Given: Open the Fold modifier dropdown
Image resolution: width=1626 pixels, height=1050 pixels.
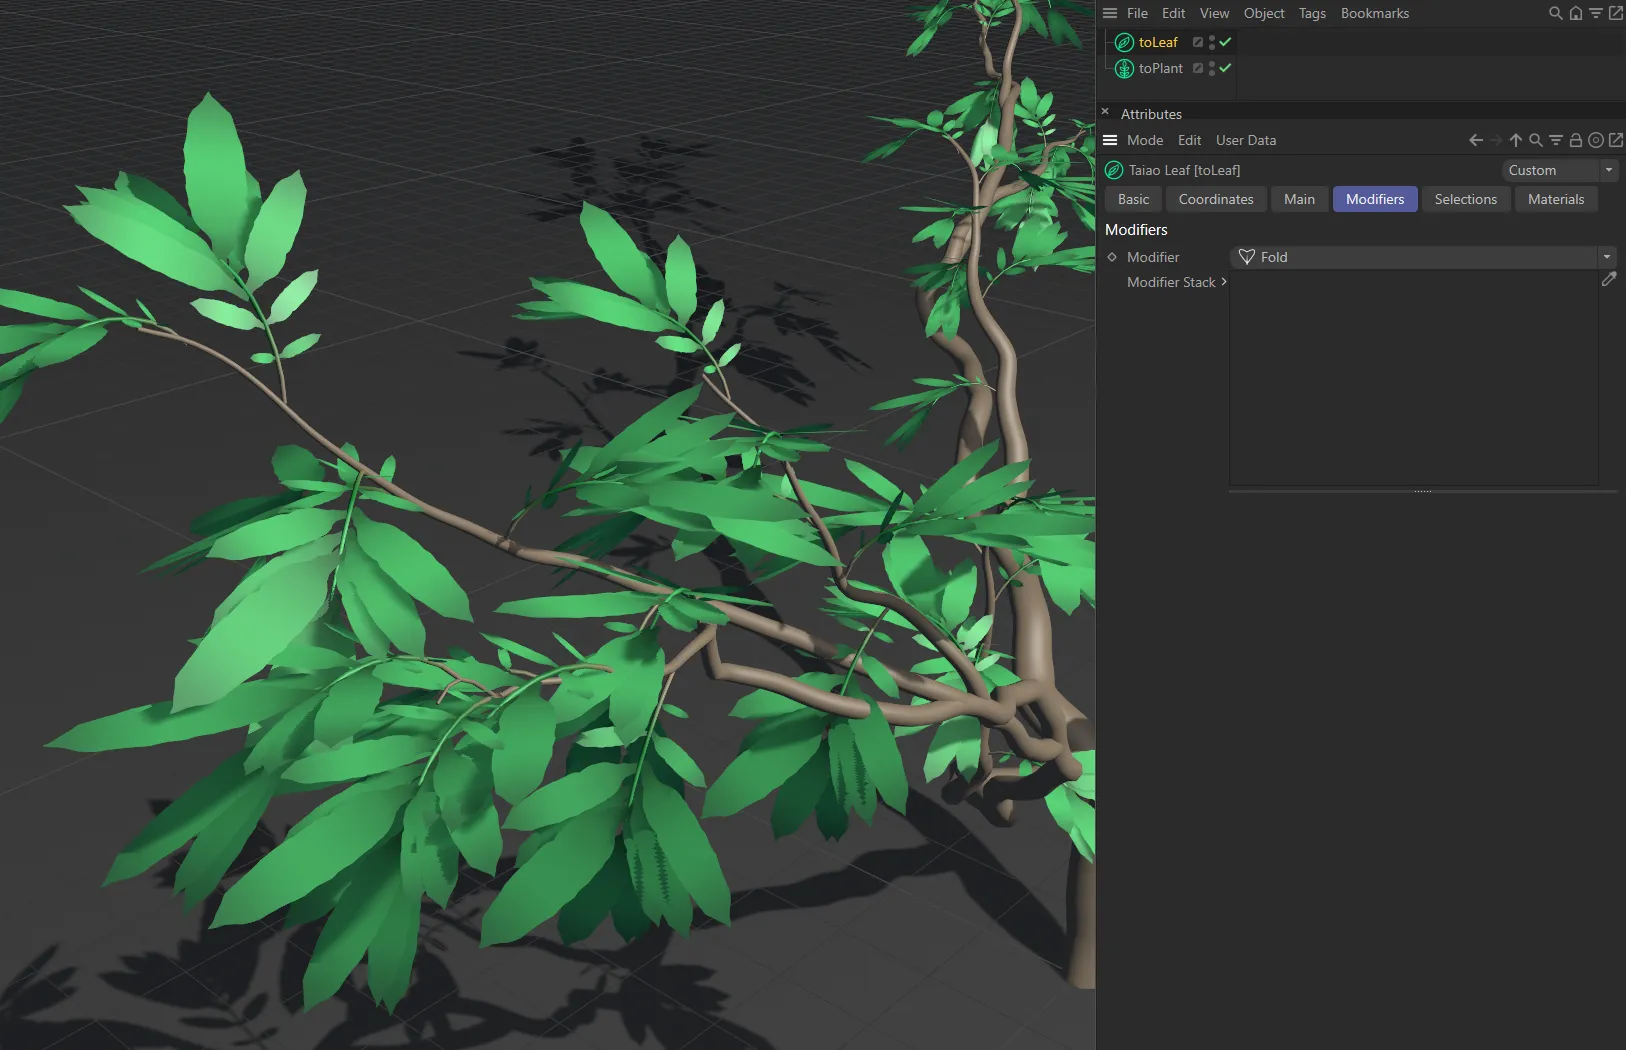Looking at the screenshot, I should click(1606, 257).
